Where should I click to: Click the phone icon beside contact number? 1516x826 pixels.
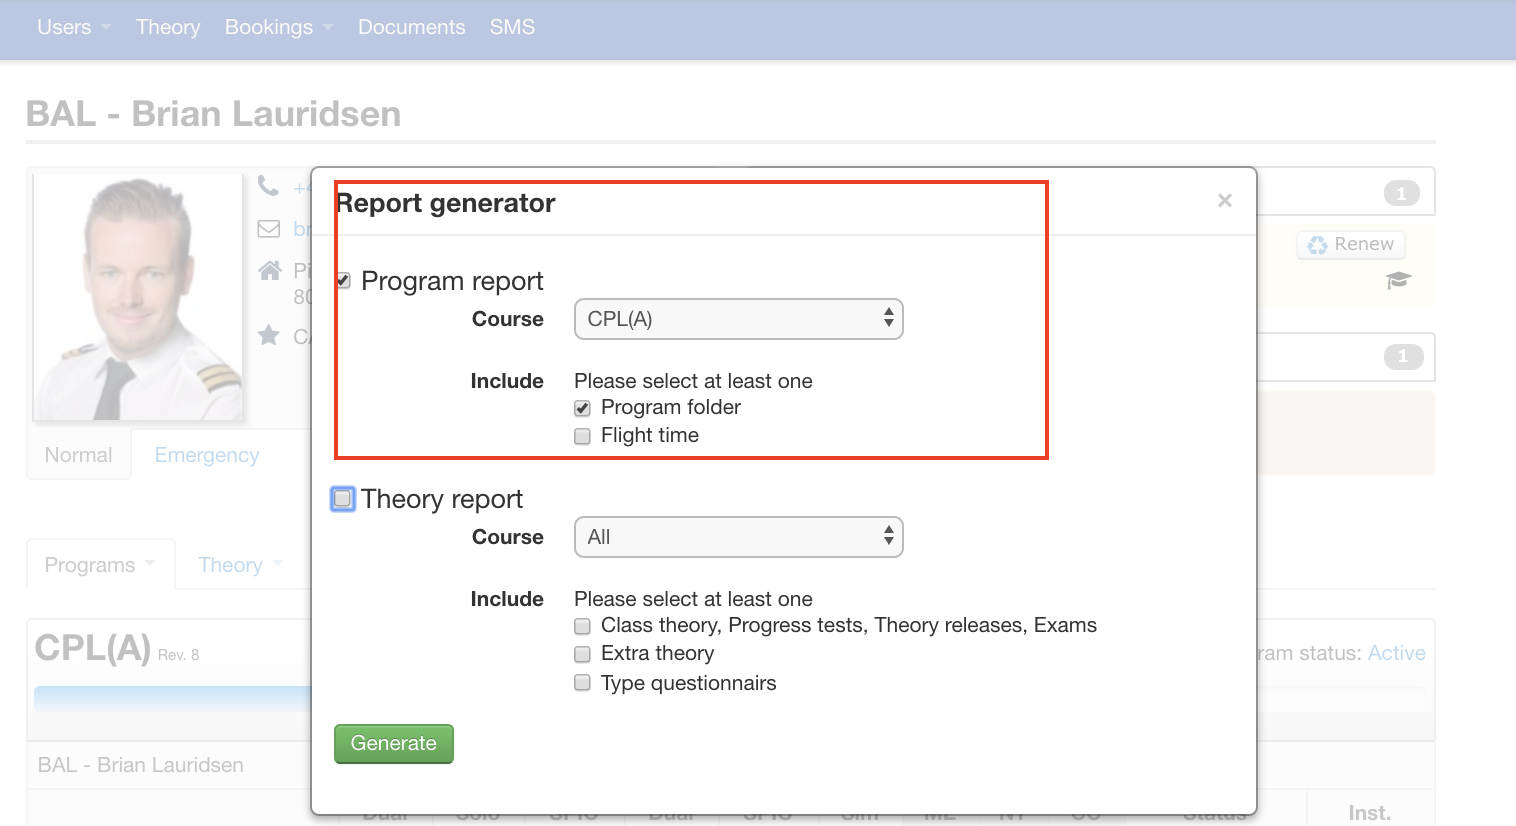click(268, 186)
